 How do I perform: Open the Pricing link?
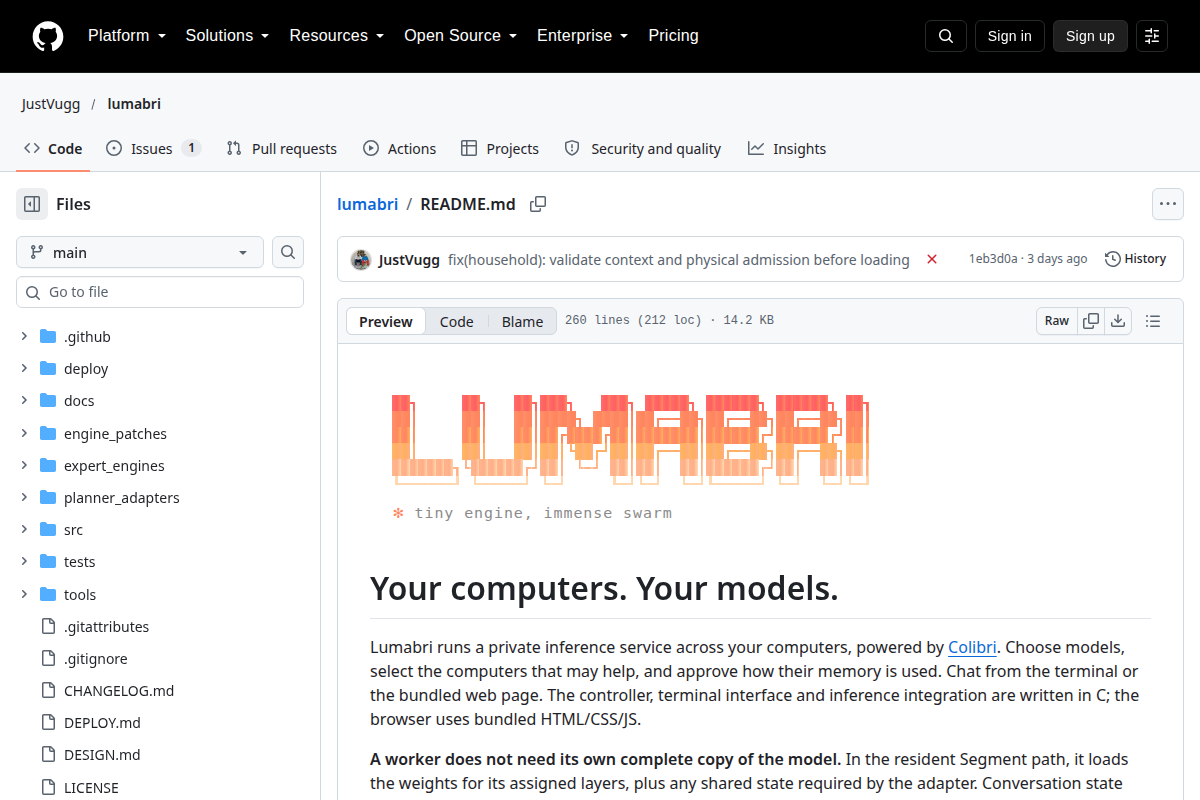pos(673,36)
